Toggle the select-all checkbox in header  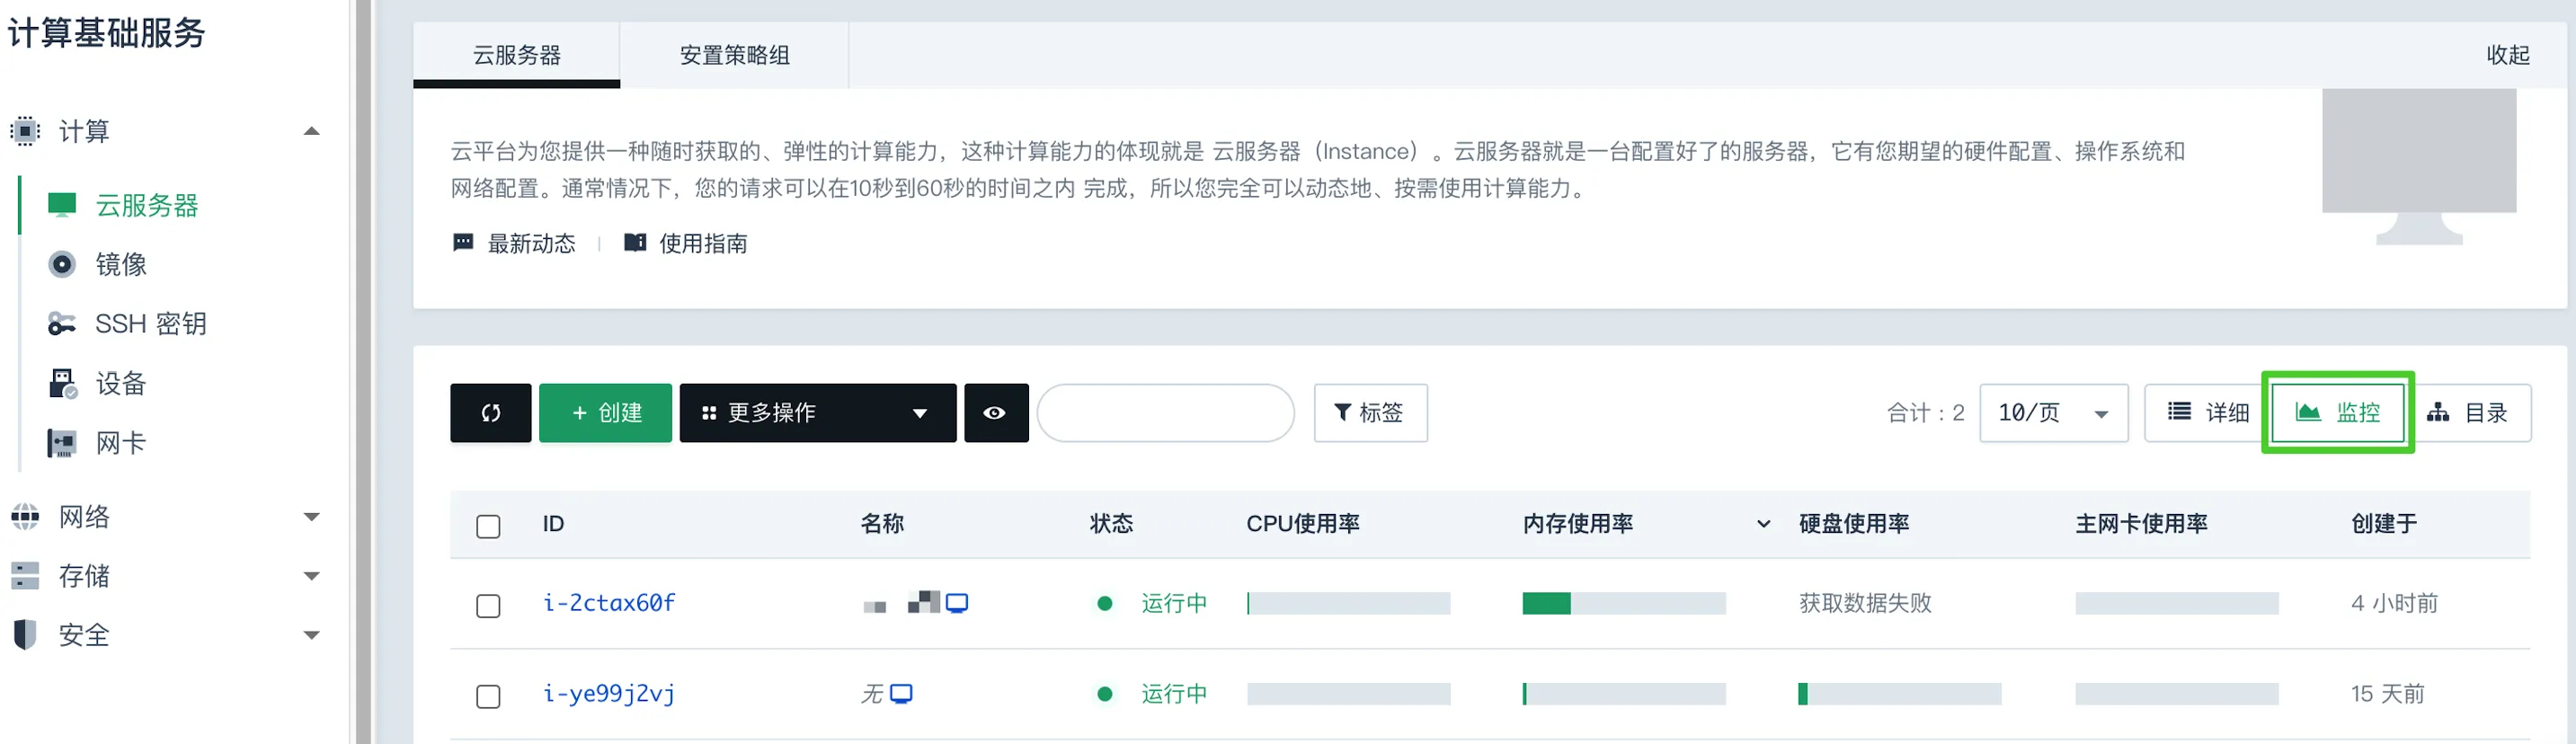[x=488, y=526]
